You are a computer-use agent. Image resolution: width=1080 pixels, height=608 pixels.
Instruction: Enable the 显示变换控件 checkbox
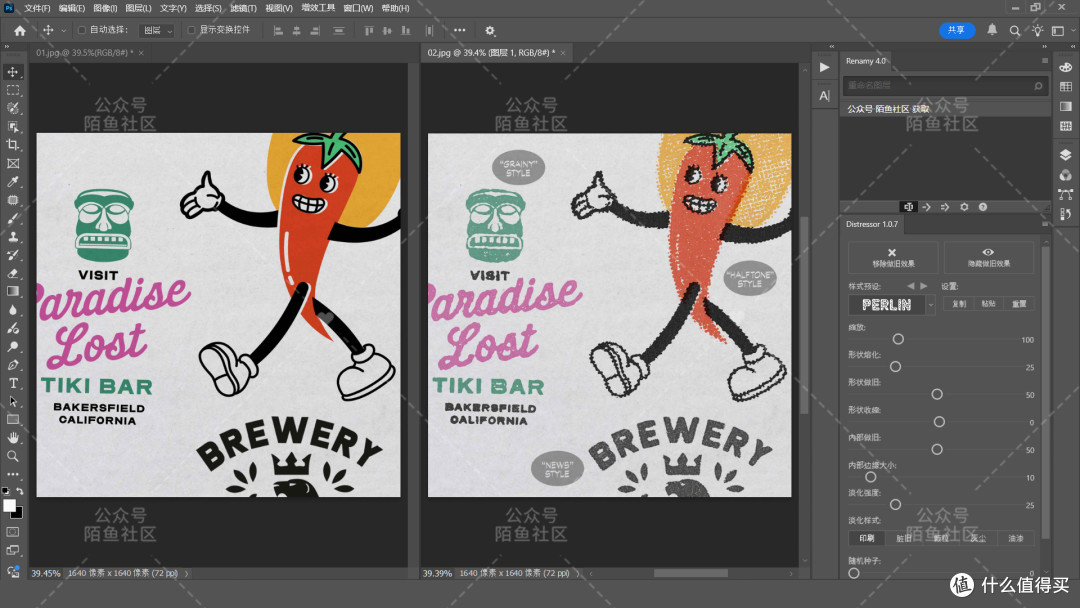tap(191, 30)
